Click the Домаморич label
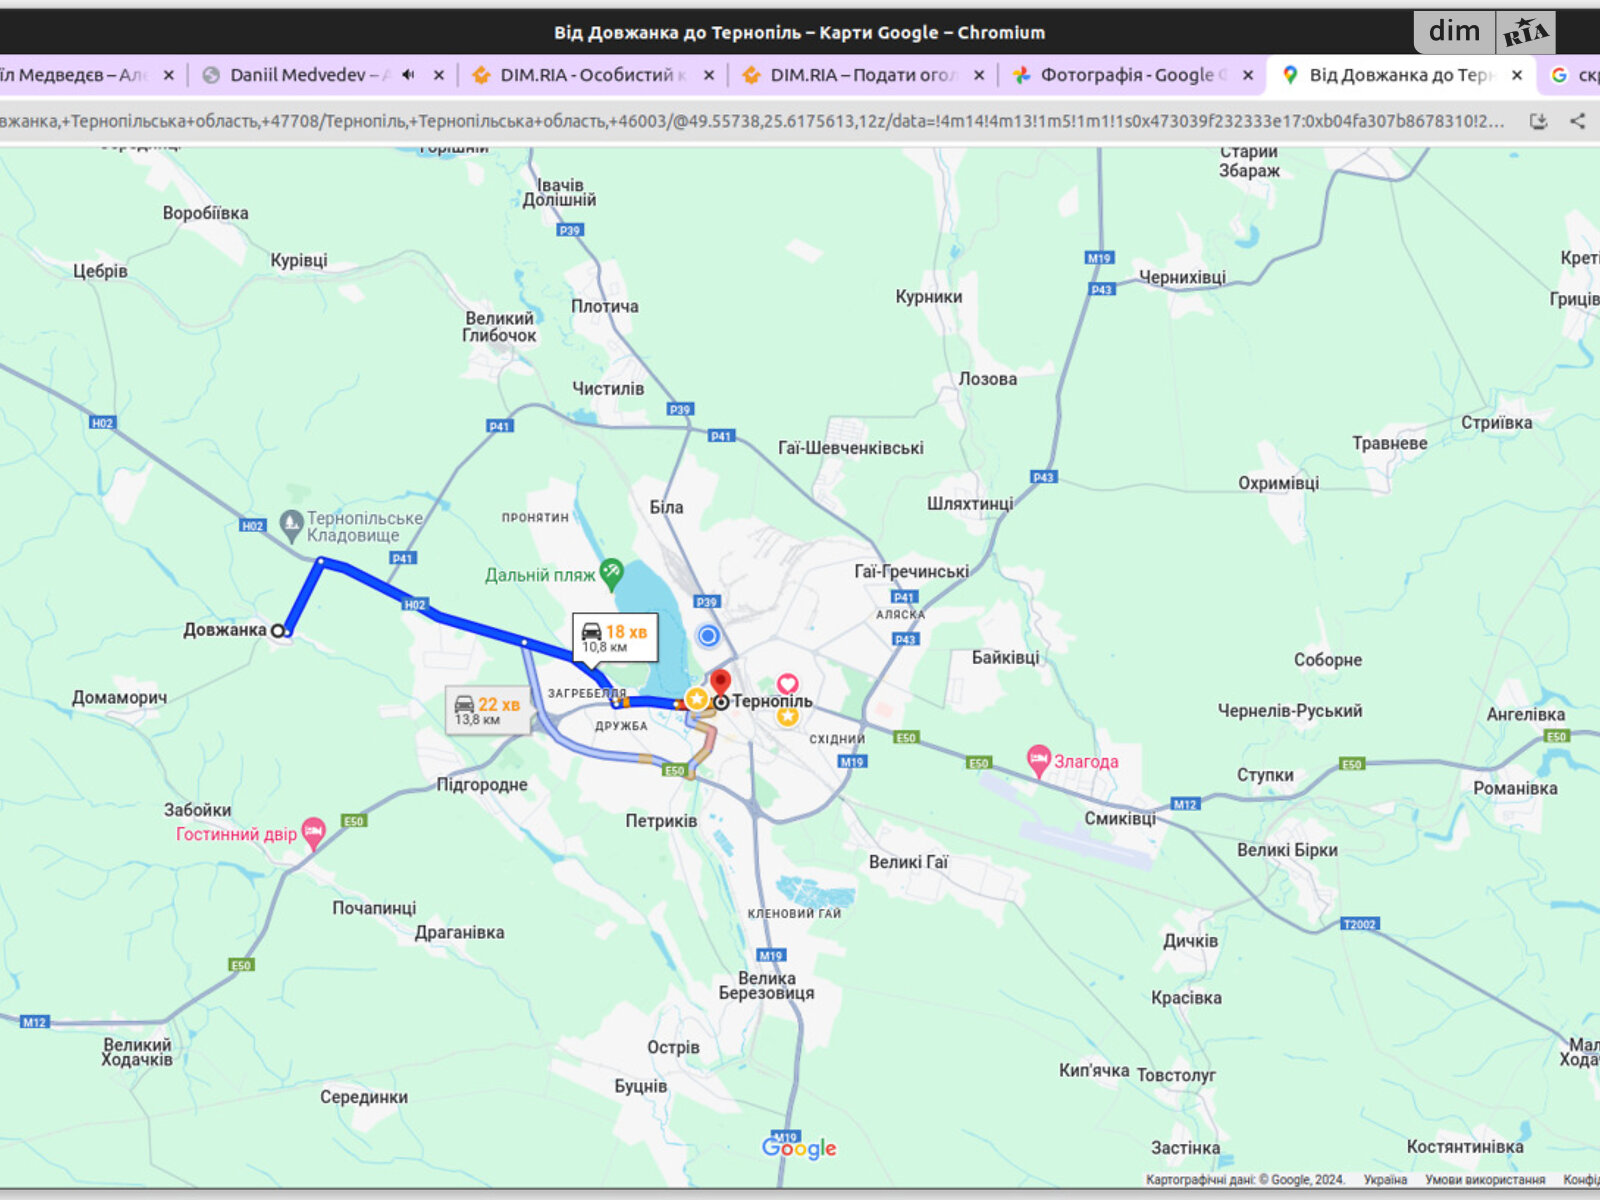This screenshot has height=1200, width=1600. coord(119,698)
